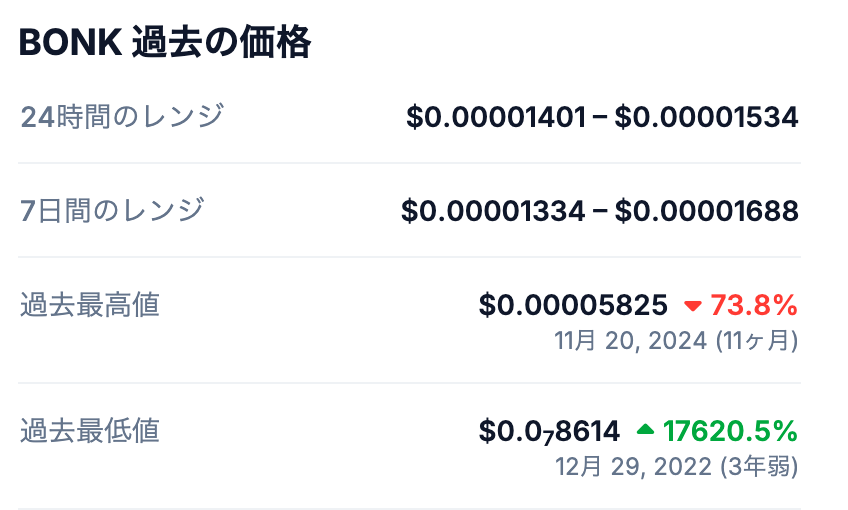Select the 24時間のレンジ label
Image resolution: width=848 pixels, height=510 pixels.
click(x=122, y=116)
